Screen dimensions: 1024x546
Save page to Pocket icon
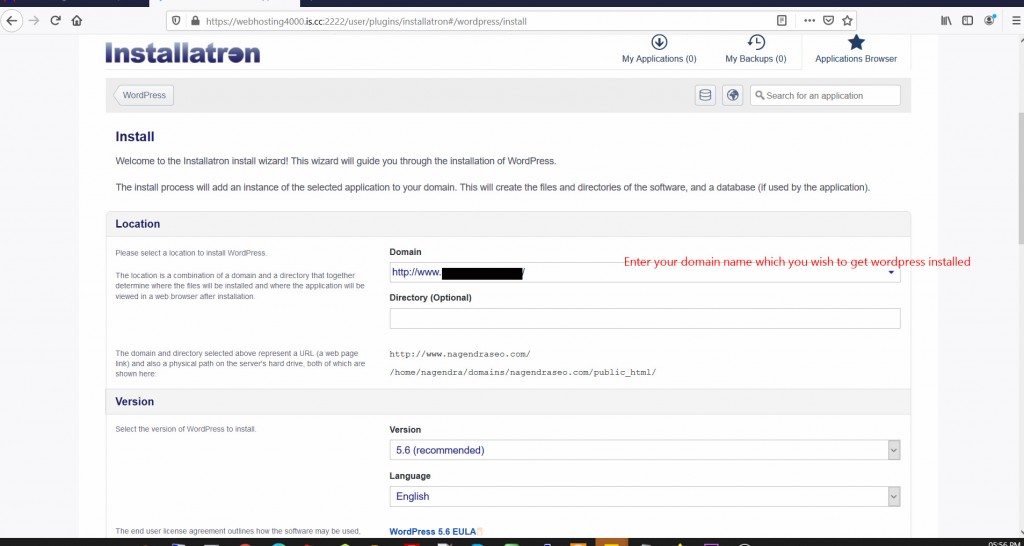(828, 20)
